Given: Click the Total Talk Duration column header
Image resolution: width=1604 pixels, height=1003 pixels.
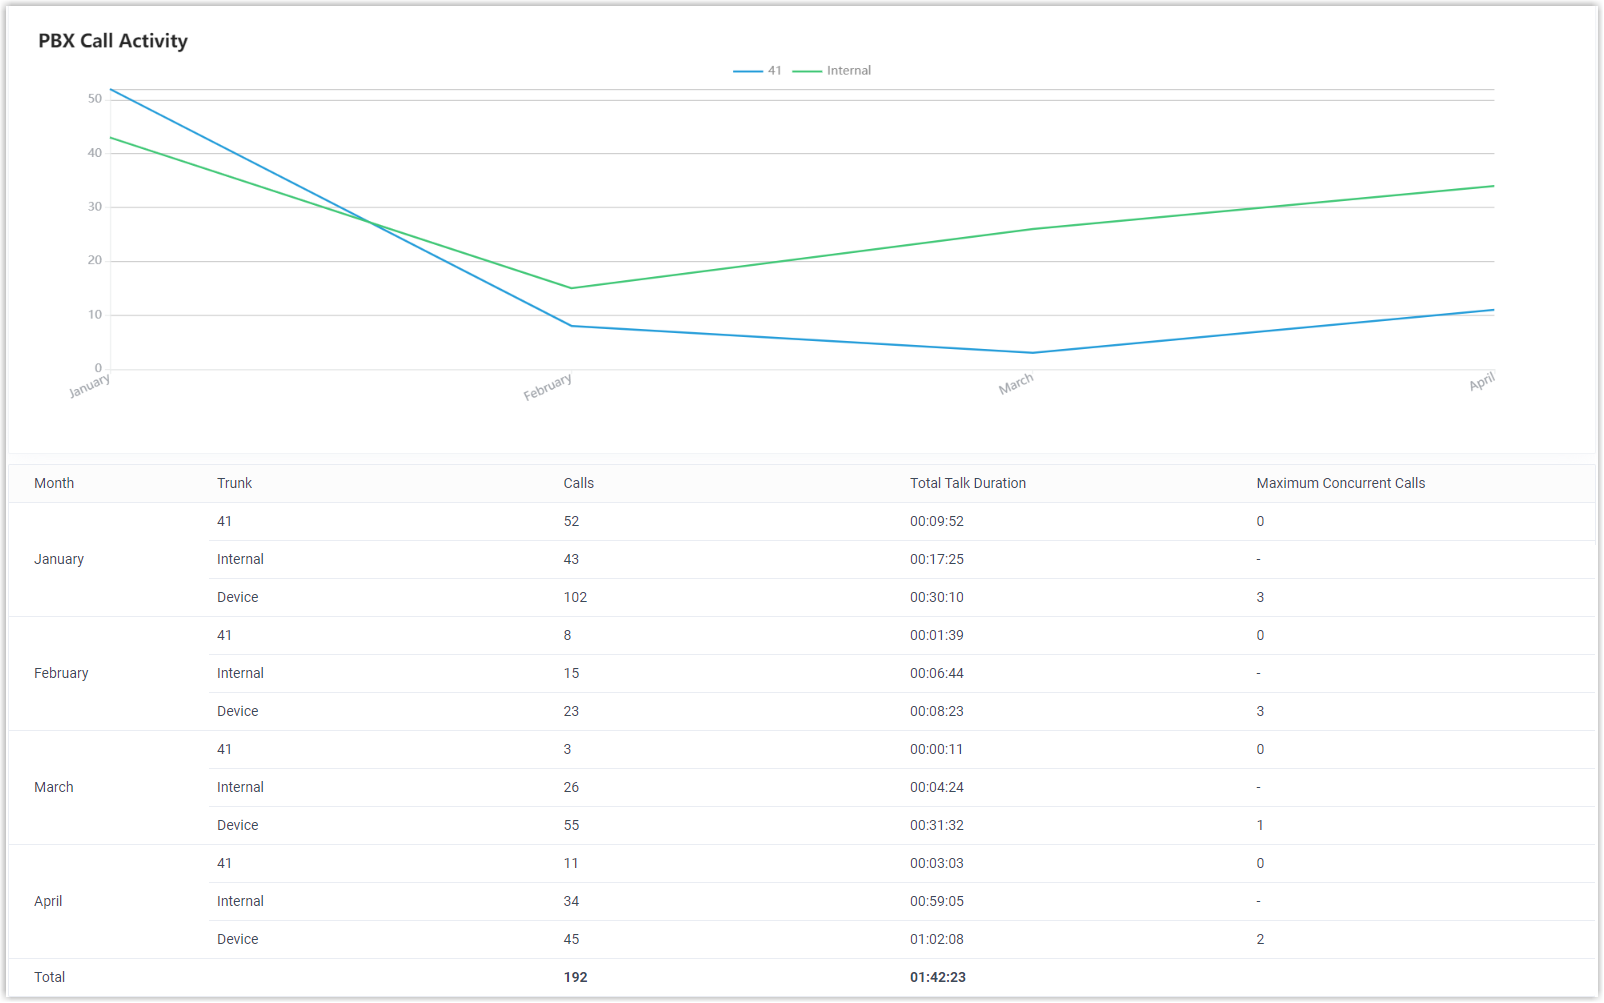Looking at the screenshot, I should 967,484.
